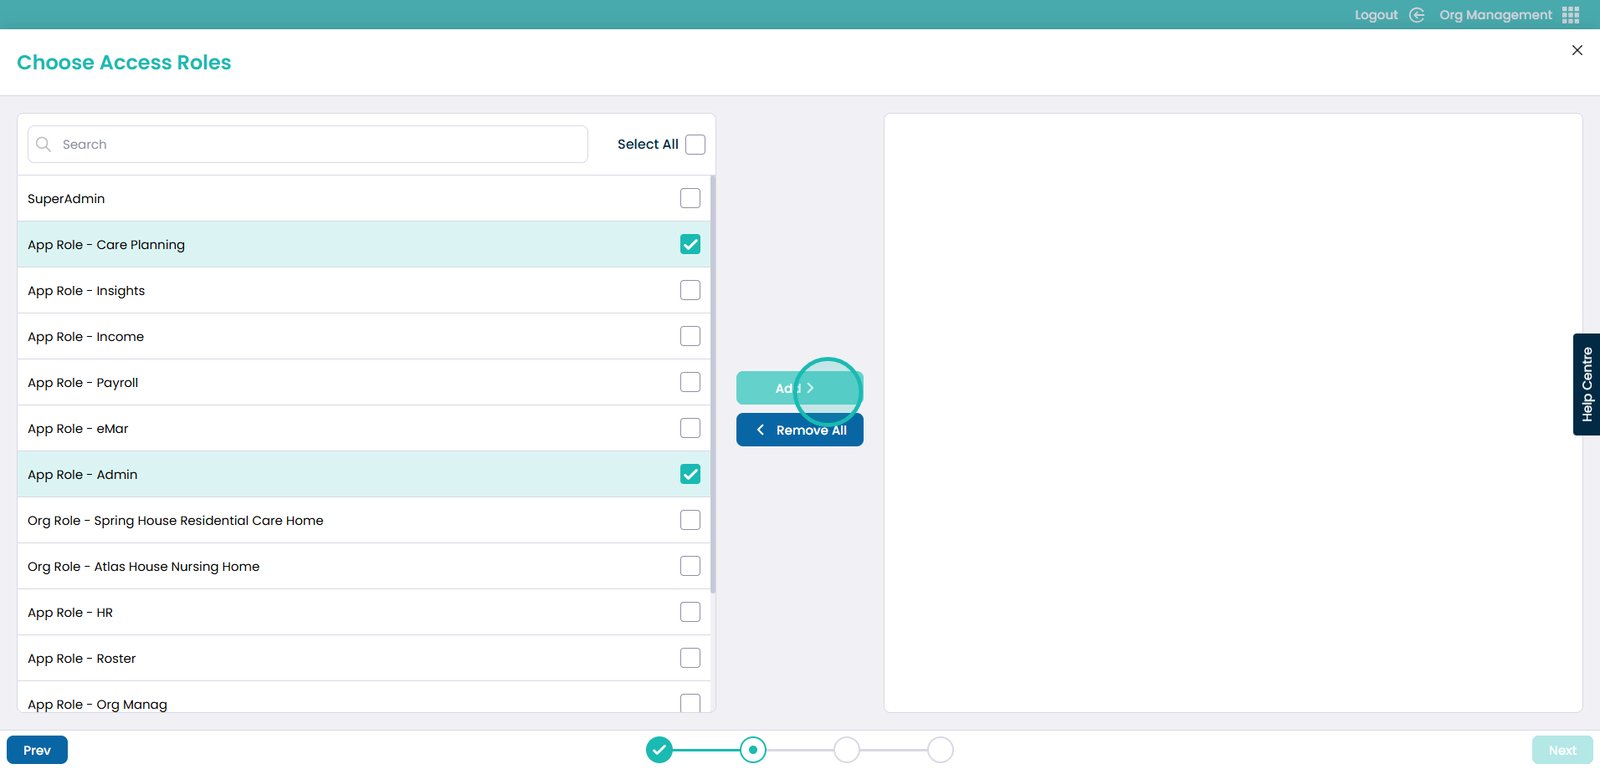Select the SuperAdmin row text
This screenshot has width=1600, height=769.
tap(66, 199)
